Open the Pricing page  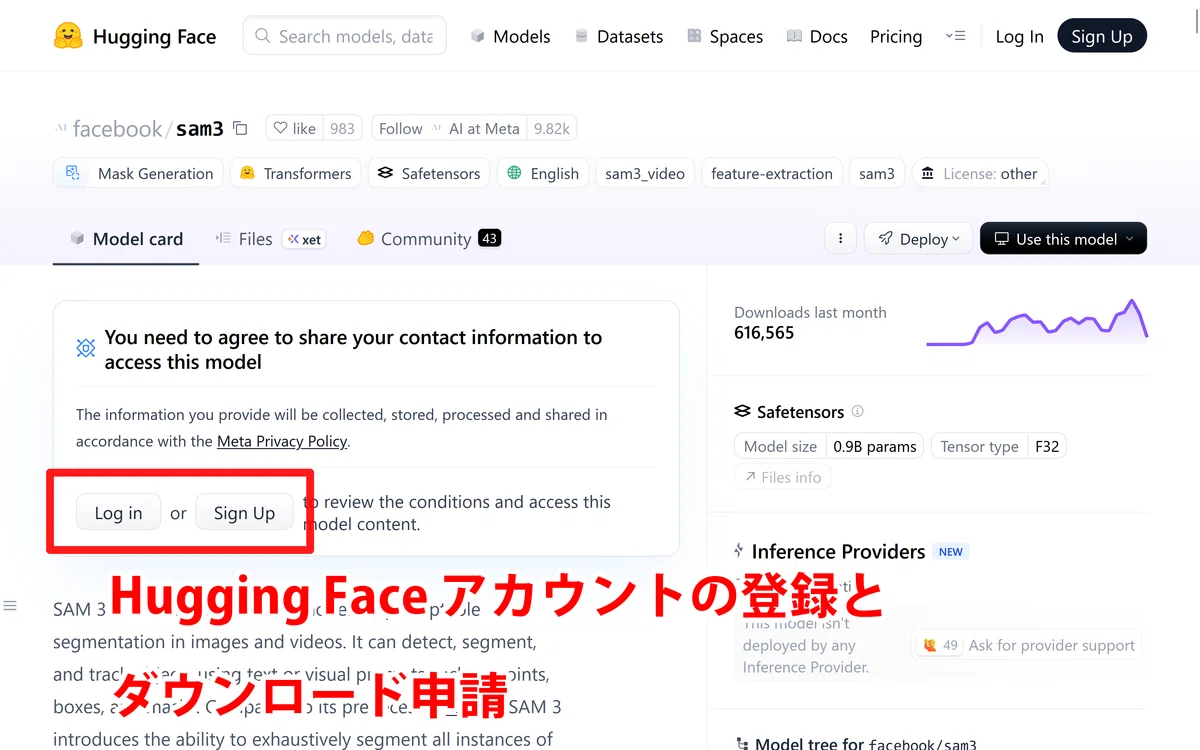tap(896, 36)
